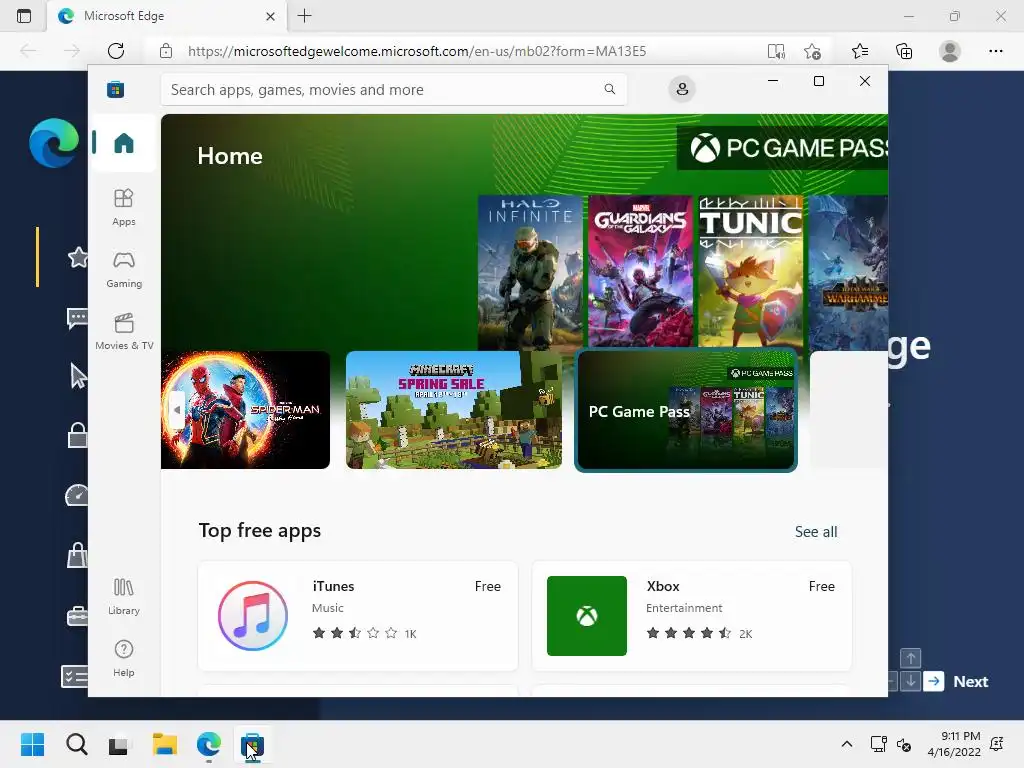
Task: Click the PC Game Pass logo banner
Action: click(782, 148)
